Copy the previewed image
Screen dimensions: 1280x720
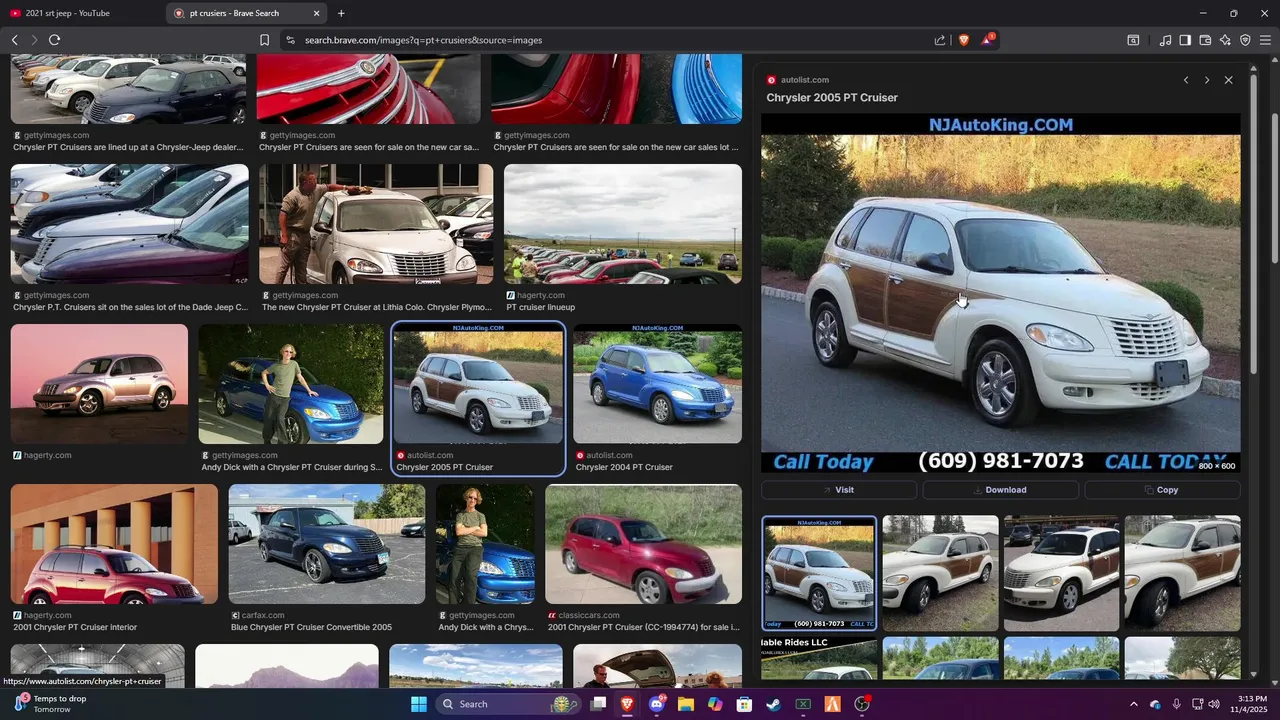1162,490
